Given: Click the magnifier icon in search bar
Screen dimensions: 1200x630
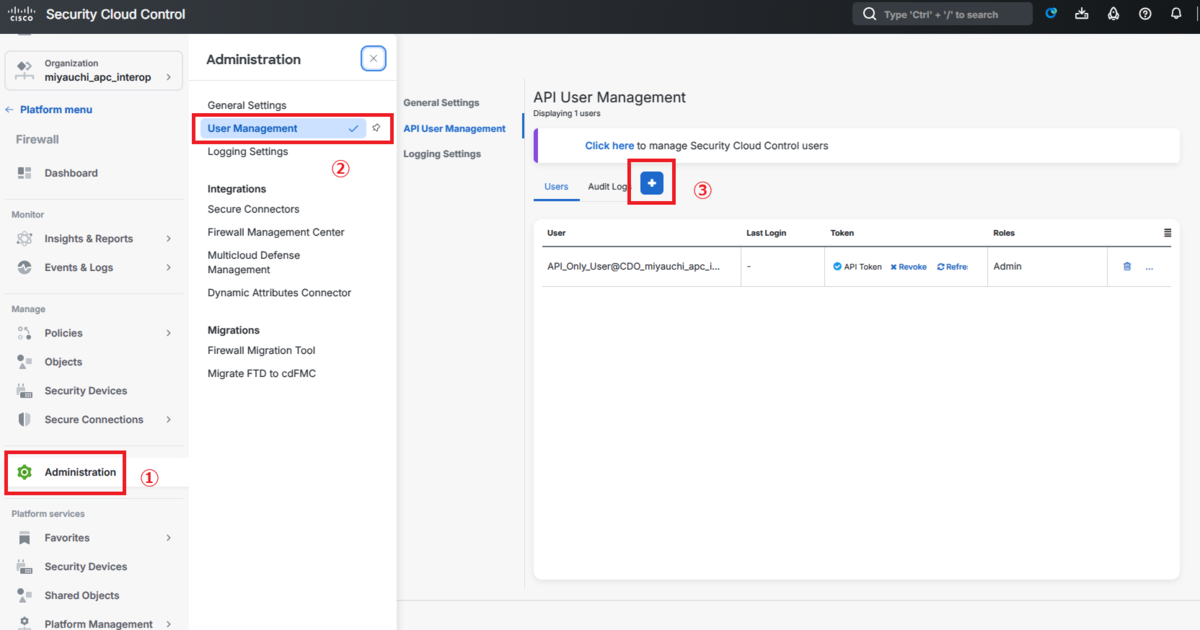Looking at the screenshot, I should click(x=869, y=14).
